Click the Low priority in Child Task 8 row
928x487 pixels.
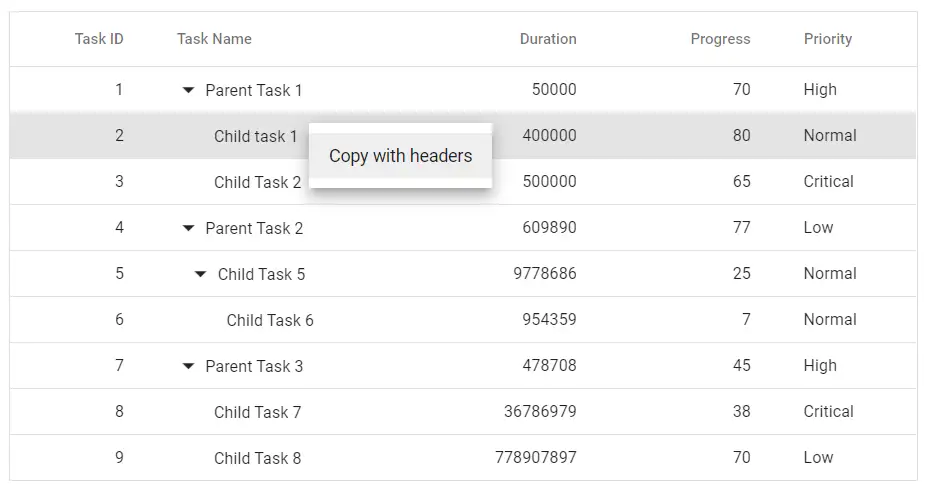(x=819, y=458)
